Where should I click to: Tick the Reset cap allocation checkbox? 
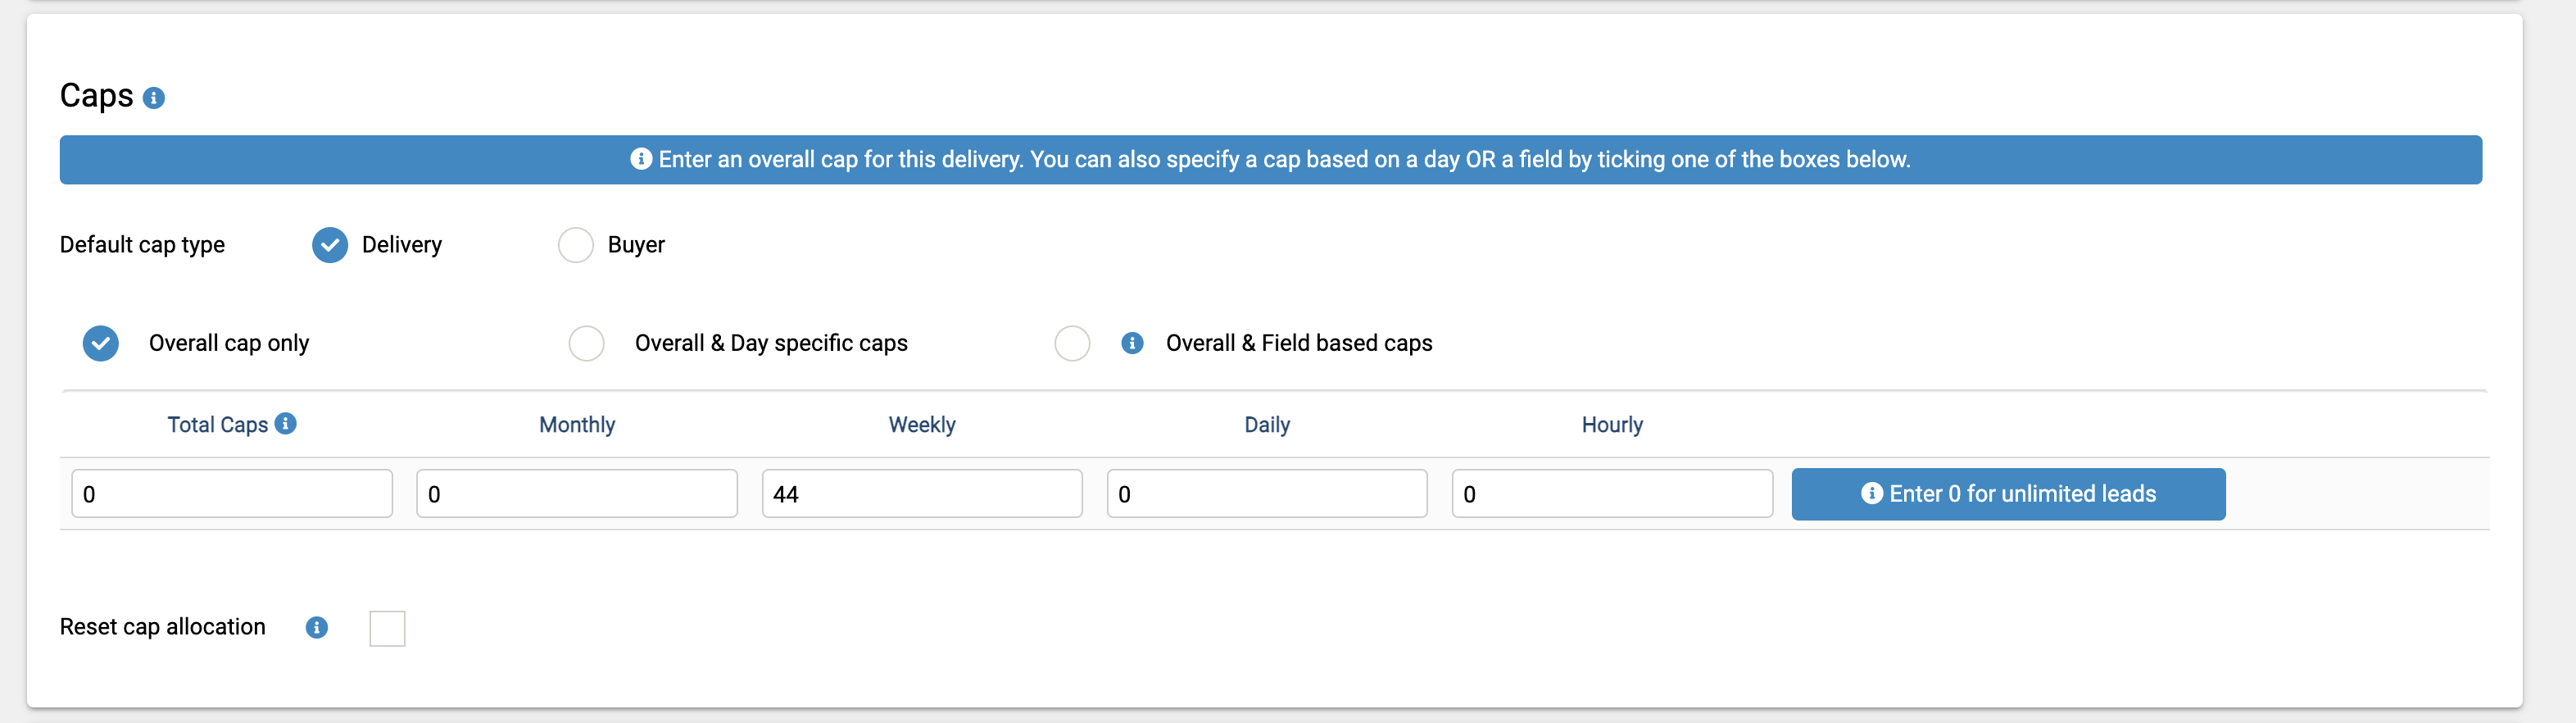387,629
